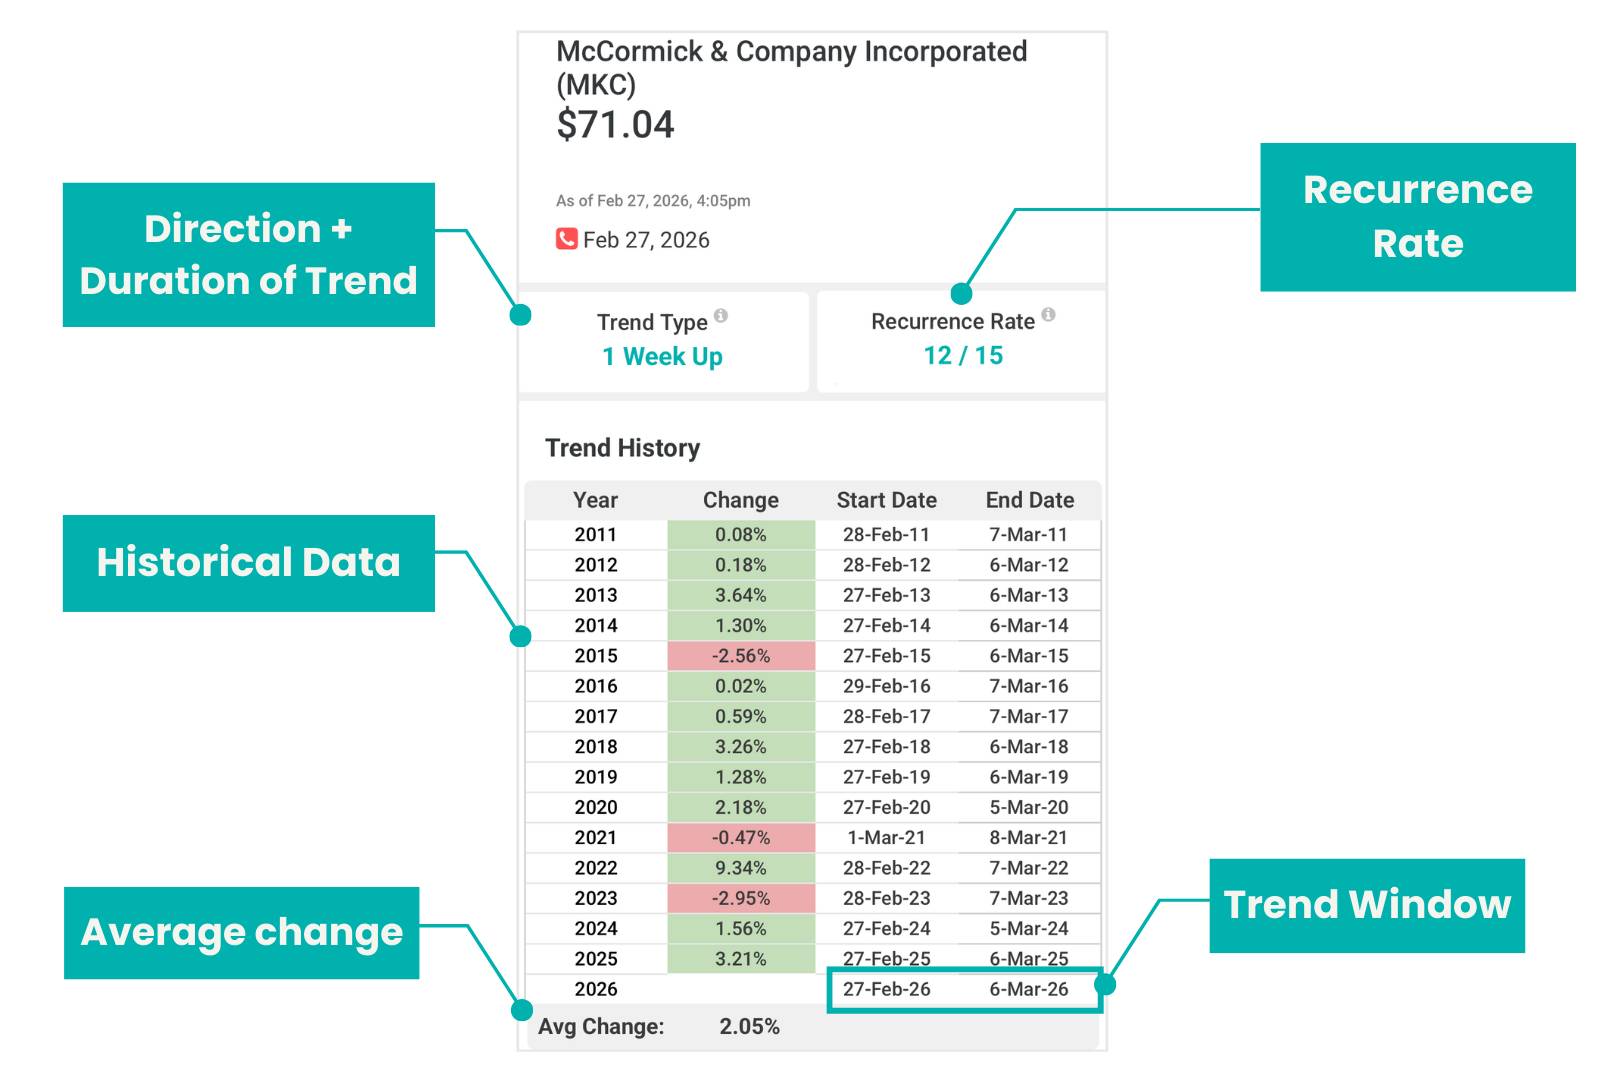The width and height of the screenshot is (1620, 1080).
Task: Sort by the Change column header
Action: pos(740,500)
